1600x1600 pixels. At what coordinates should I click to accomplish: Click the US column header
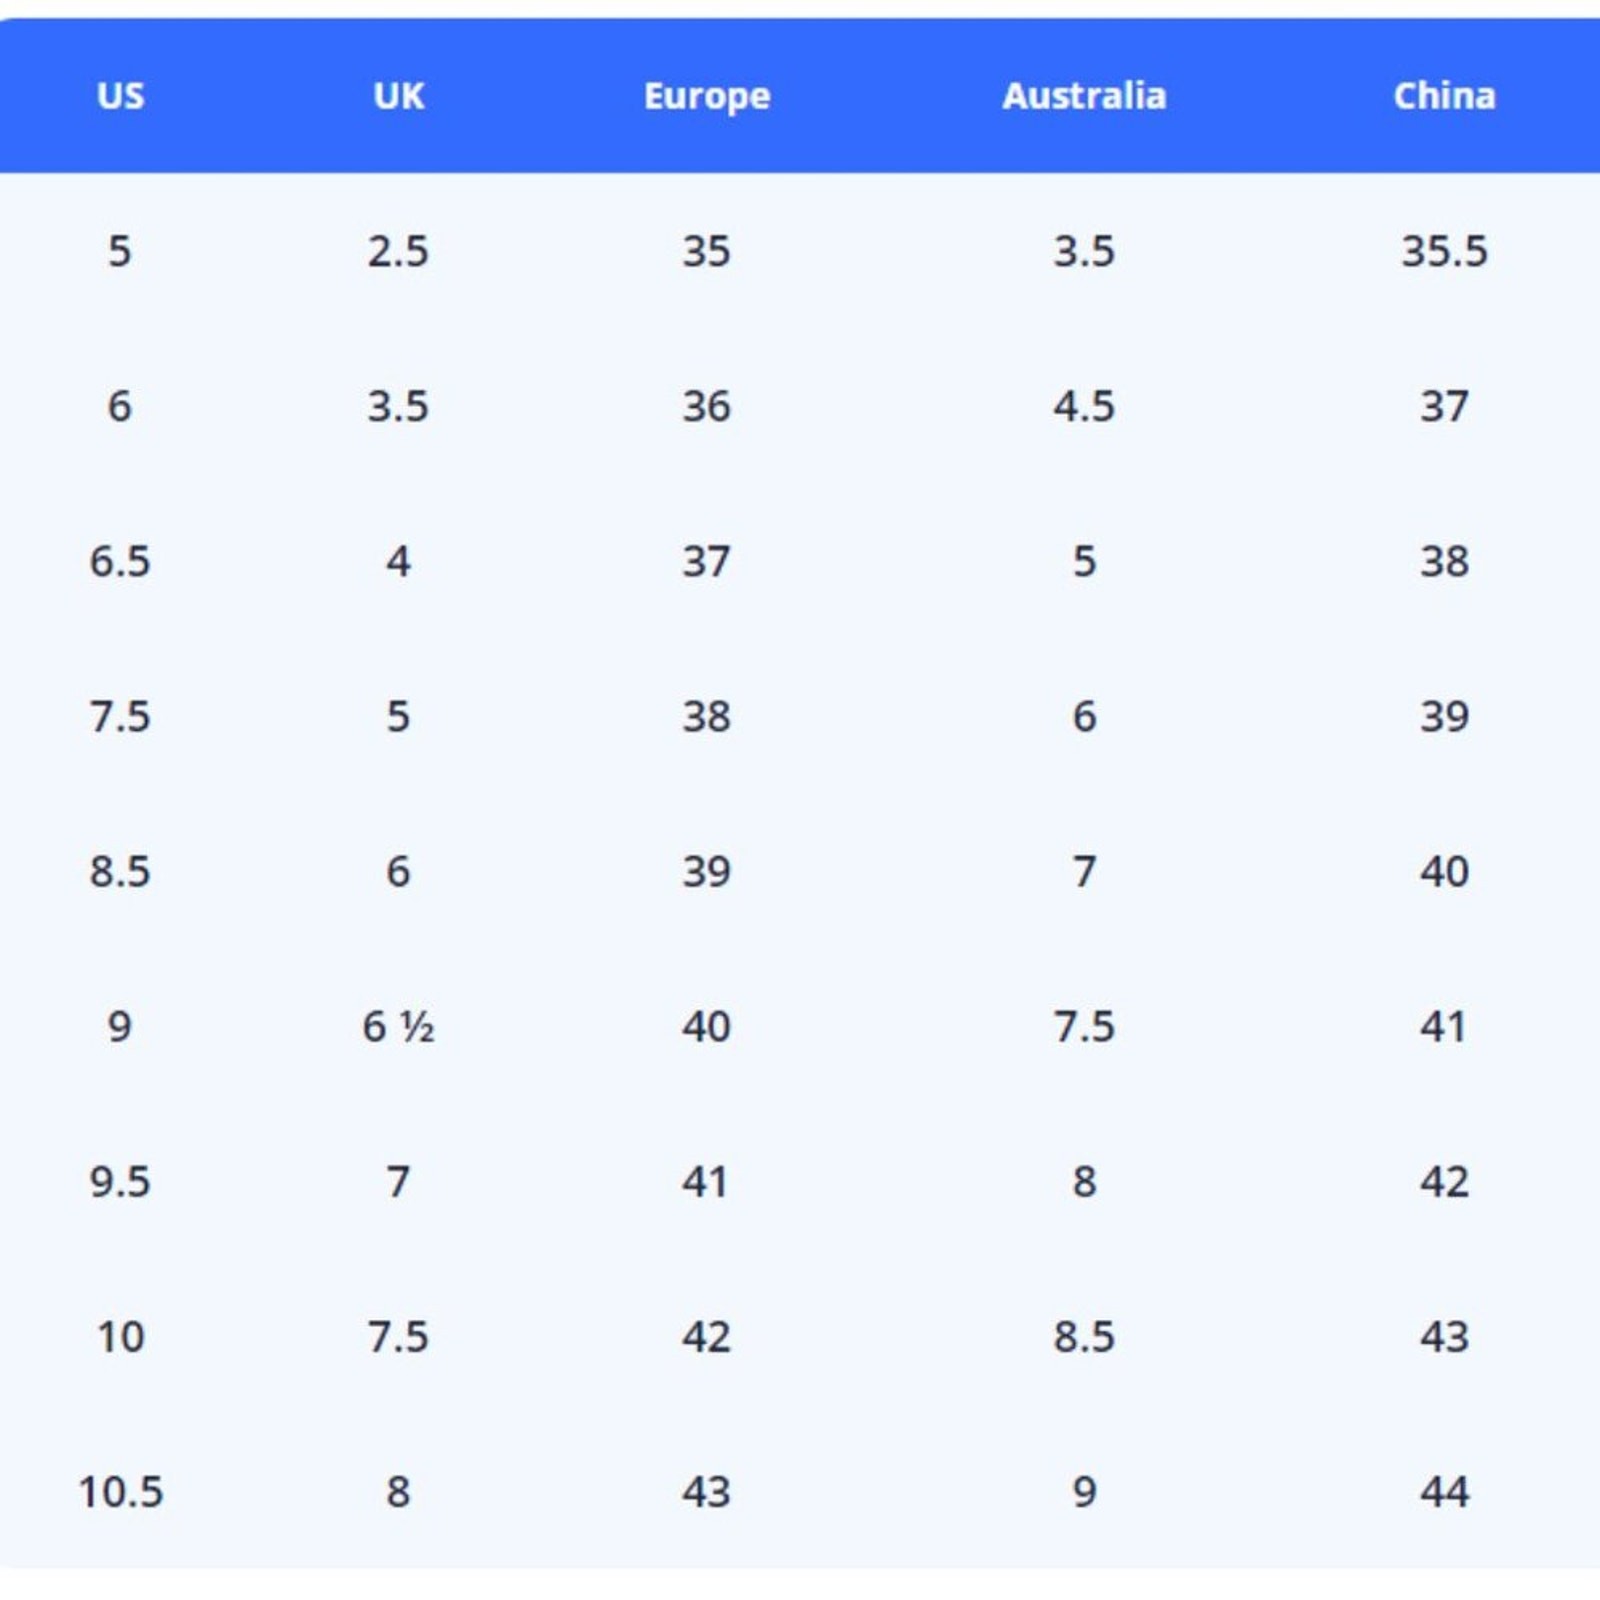120,96
